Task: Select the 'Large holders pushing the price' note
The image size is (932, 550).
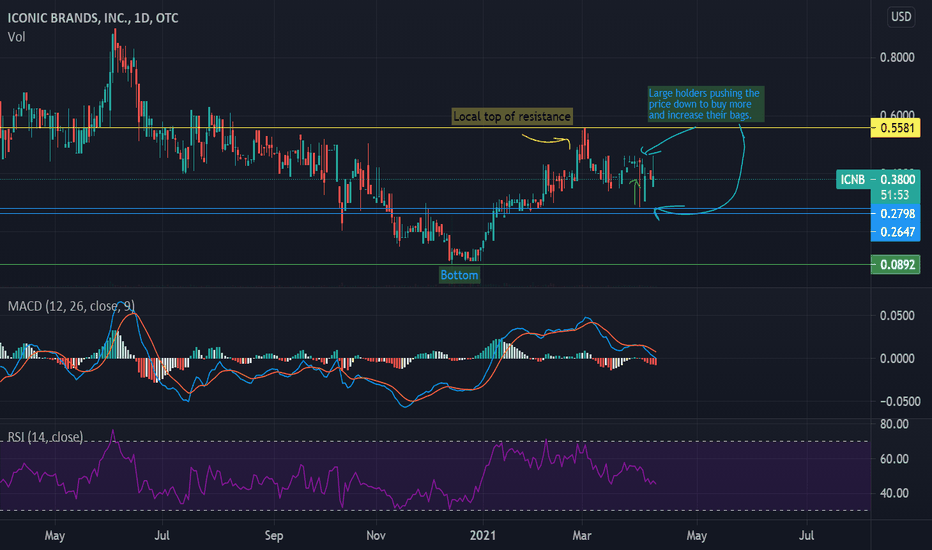Action: point(706,104)
